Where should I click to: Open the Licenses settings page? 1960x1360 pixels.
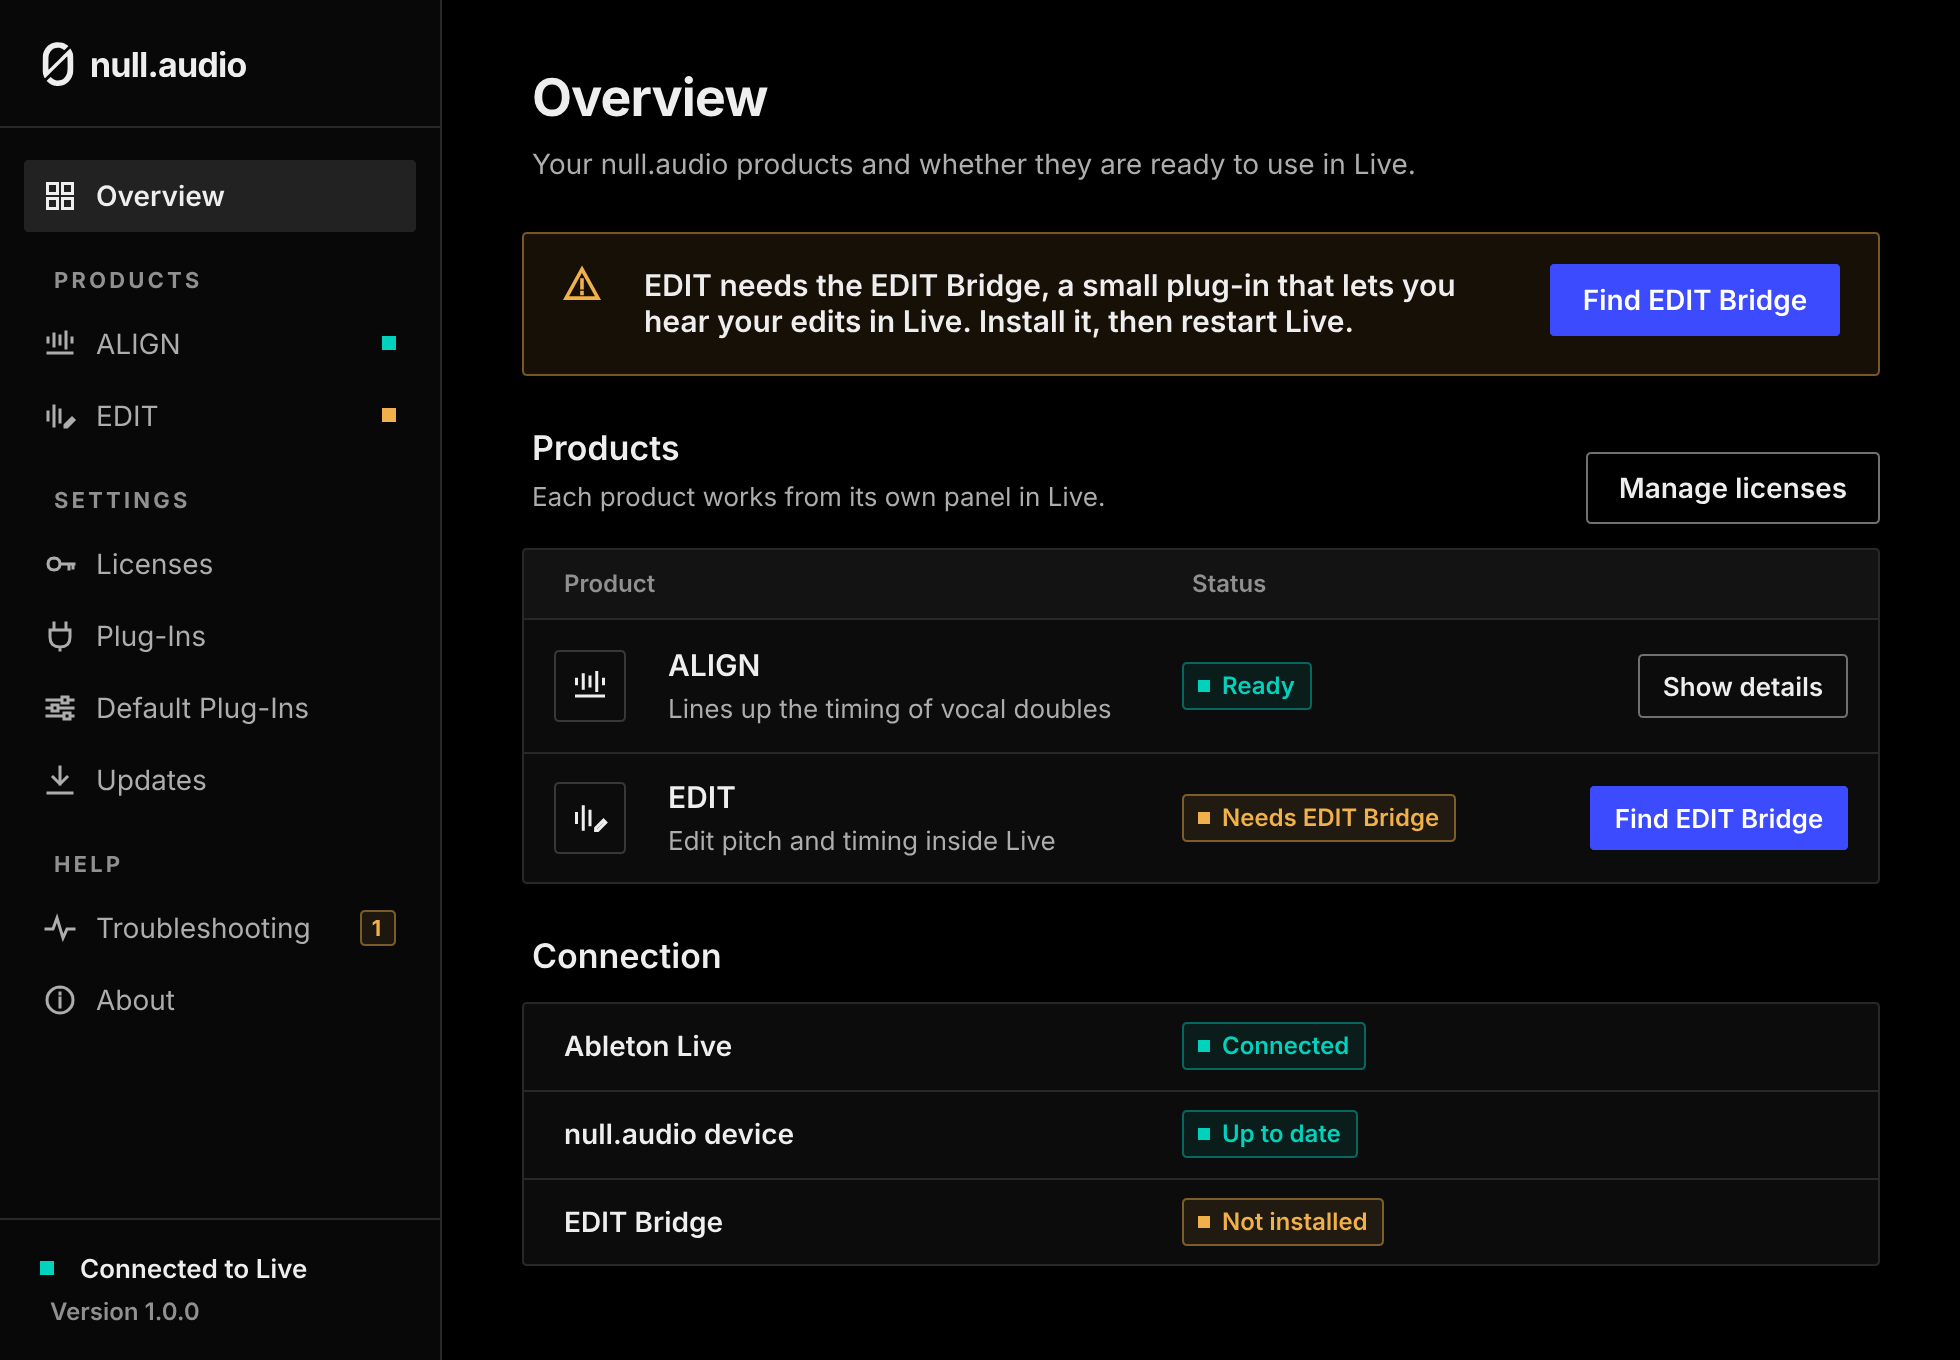click(x=220, y=564)
